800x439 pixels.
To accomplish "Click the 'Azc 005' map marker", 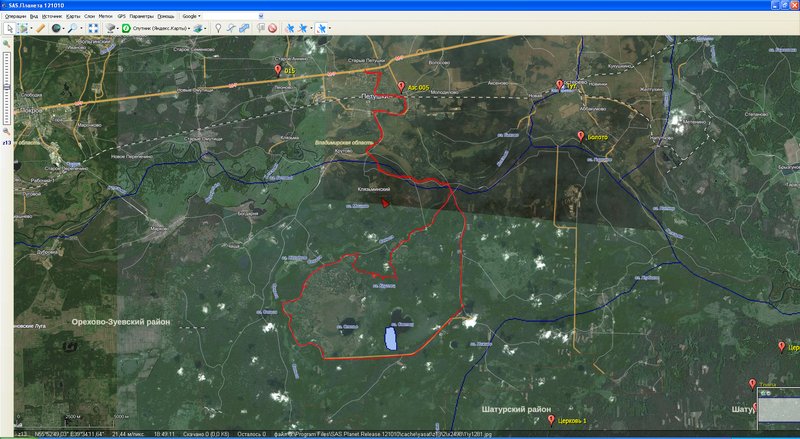I will click(x=401, y=87).
